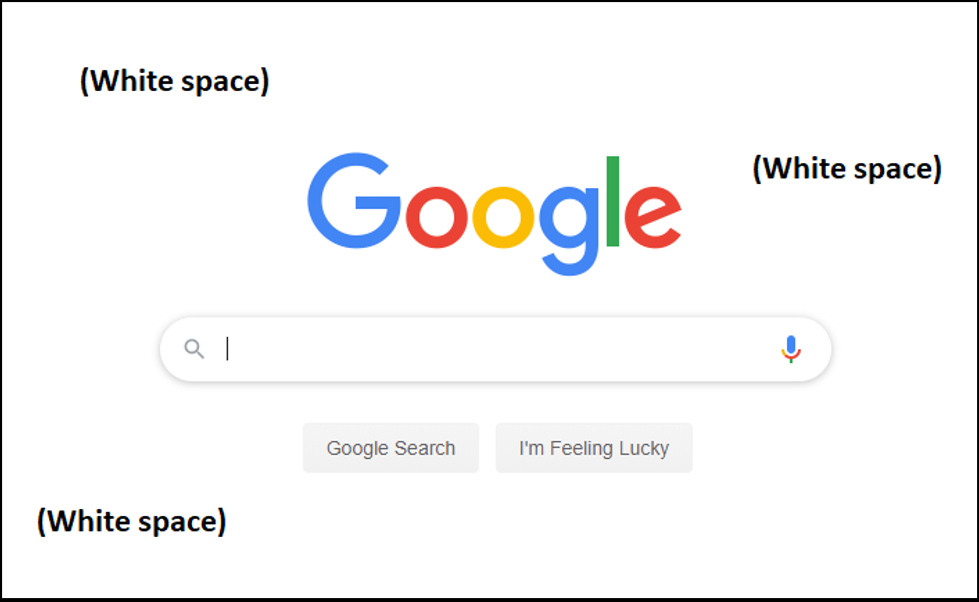The height and width of the screenshot is (602, 979).
Task: Click the blue capital G in the logo
Action: 353,201
